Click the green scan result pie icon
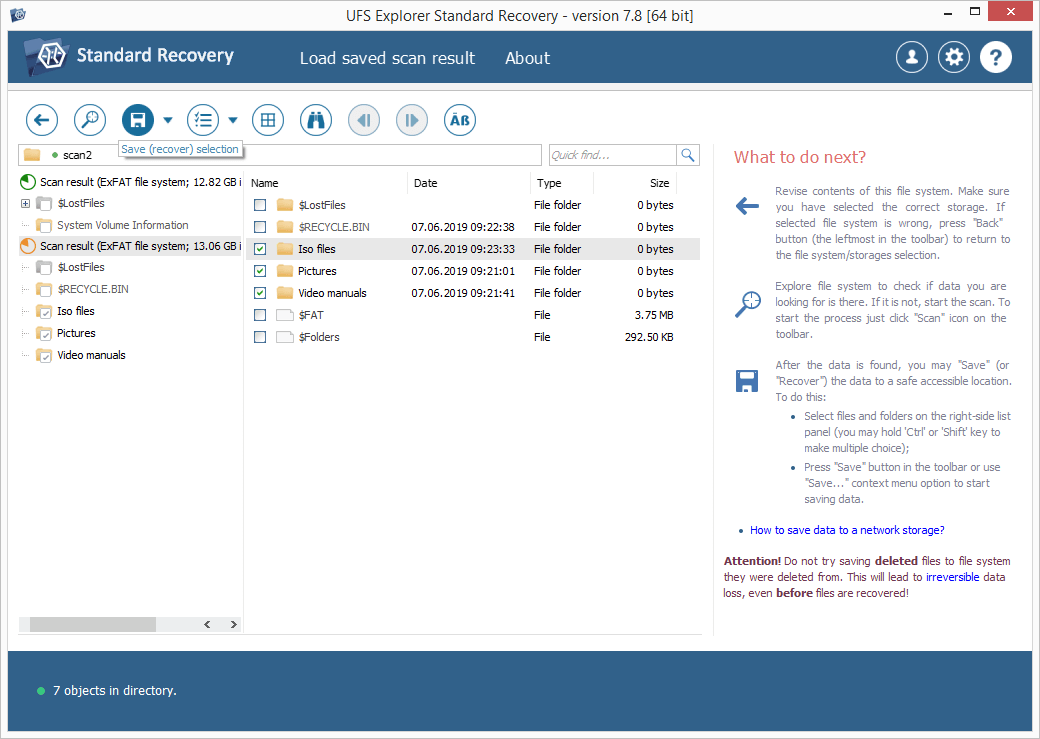 pos(28,182)
